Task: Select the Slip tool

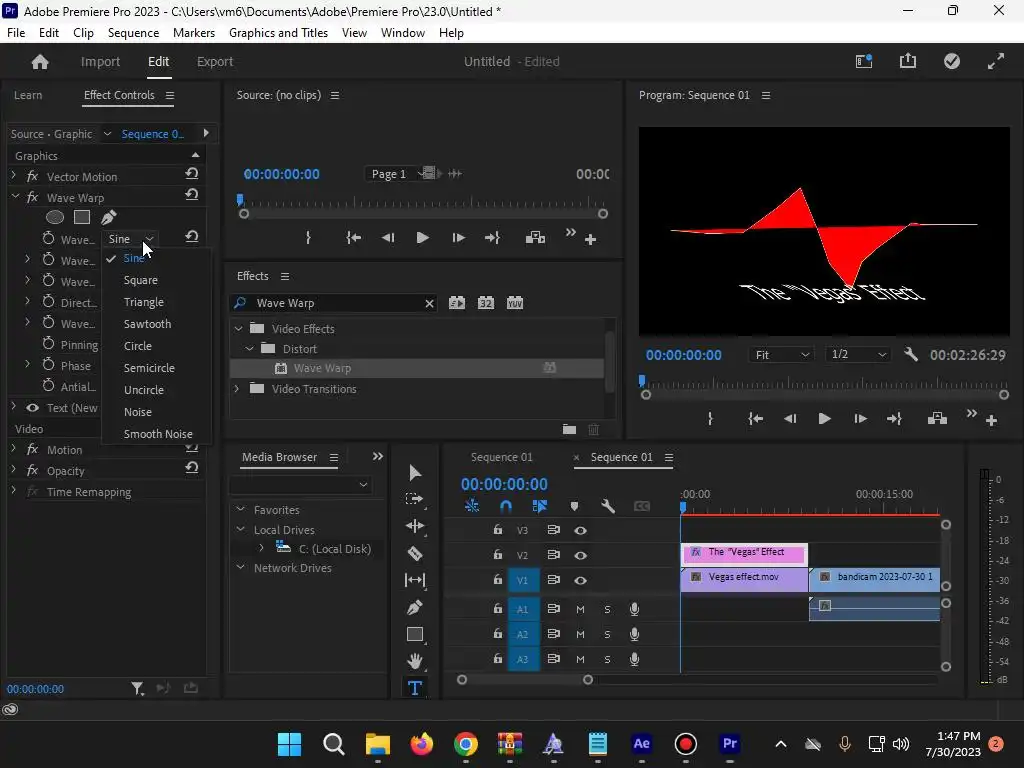Action: pyautogui.click(x=415, y=580)
